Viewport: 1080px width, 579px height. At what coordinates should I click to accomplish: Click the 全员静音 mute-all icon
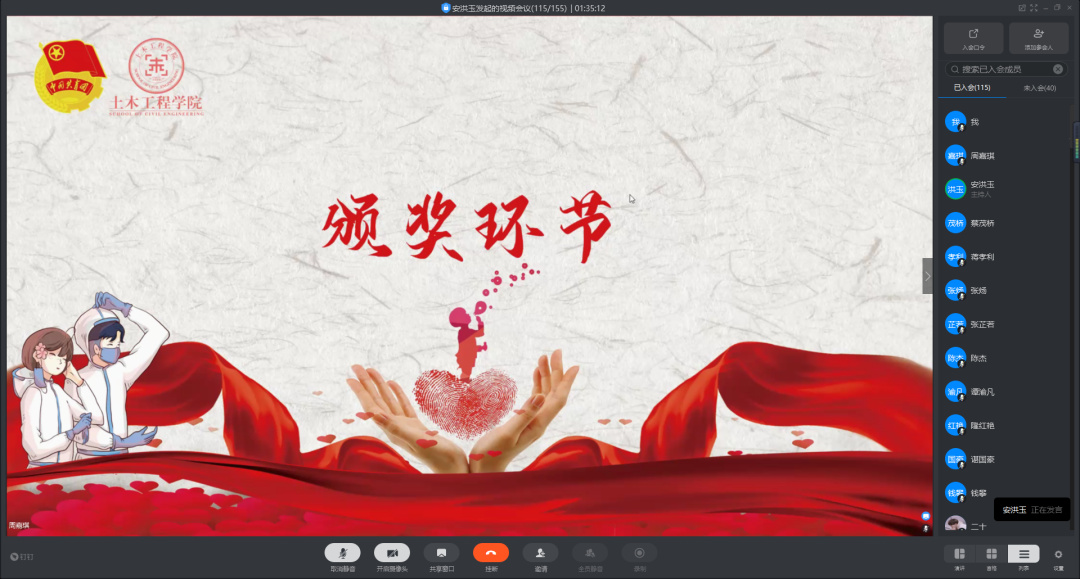[590, 553]
